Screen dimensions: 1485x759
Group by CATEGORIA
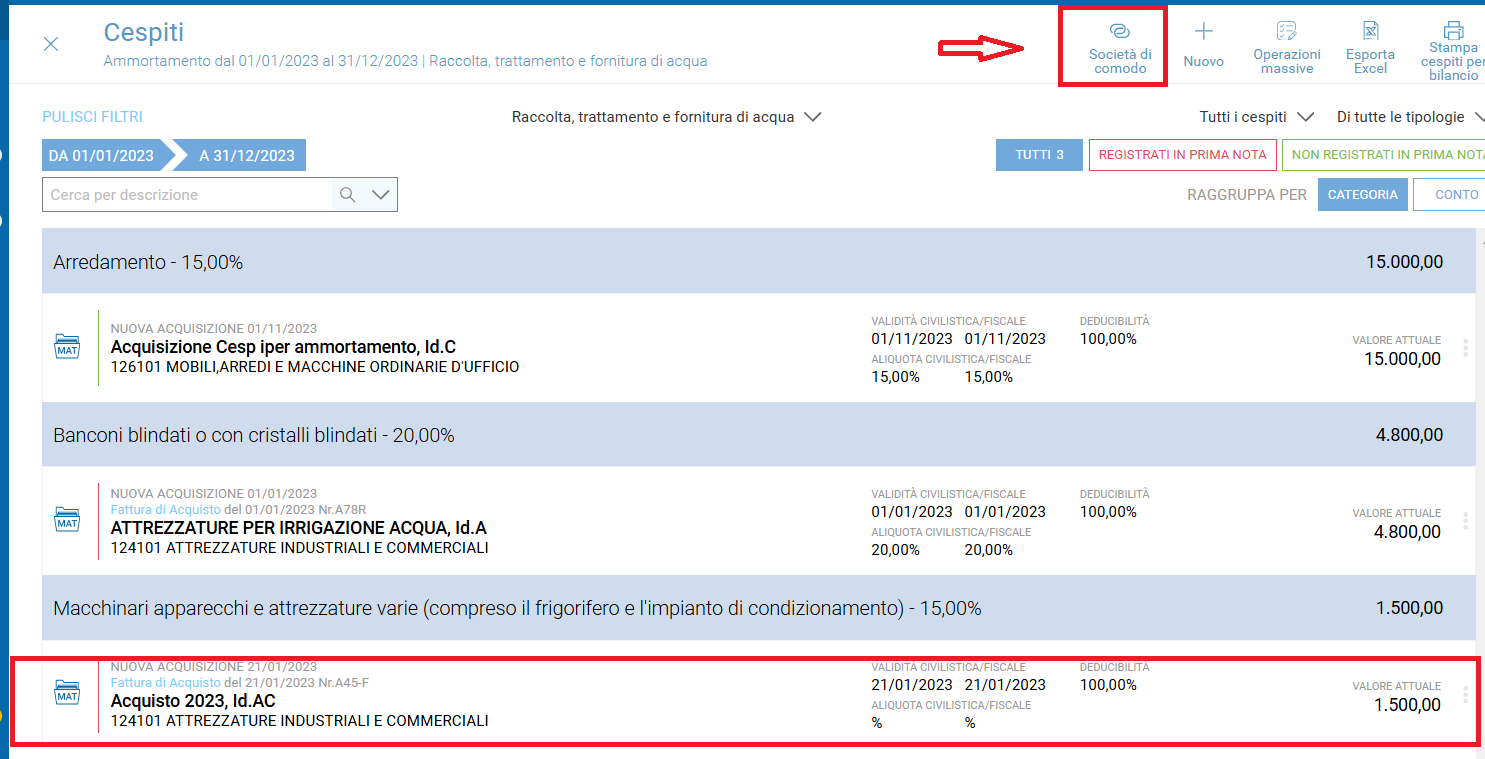(1363, 195)
